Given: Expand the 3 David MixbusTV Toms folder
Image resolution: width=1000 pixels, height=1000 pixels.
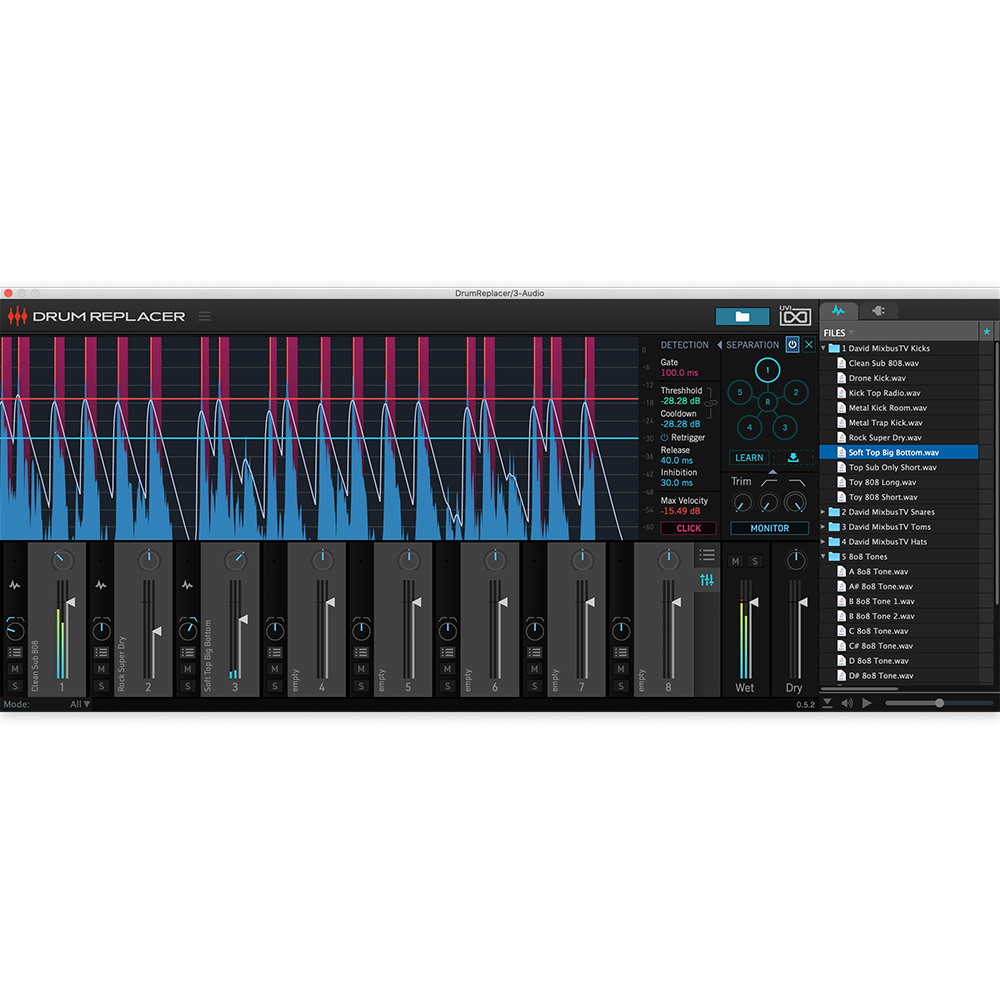Looking at the screenshot, I should (x=823, y=527).
